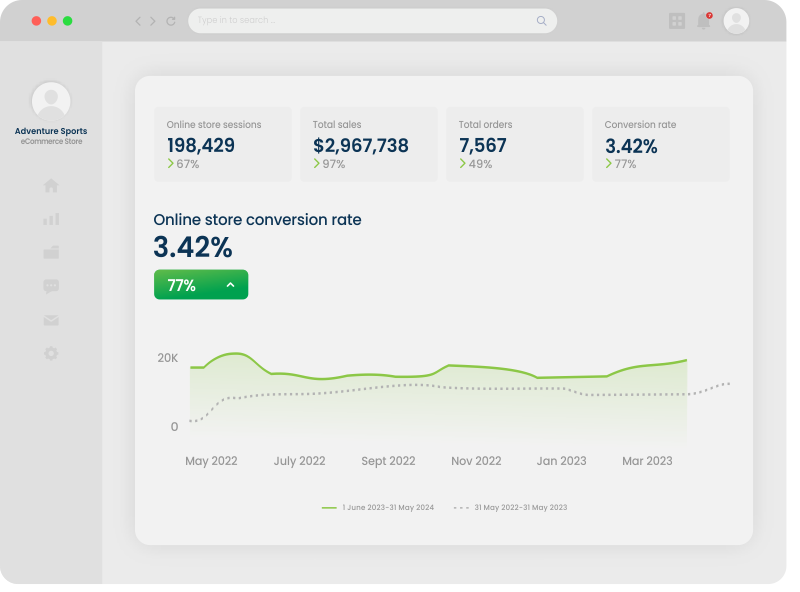Select the Online store sessions card
The width and height of the screenshot is (800, 592).
pos(223,144)
